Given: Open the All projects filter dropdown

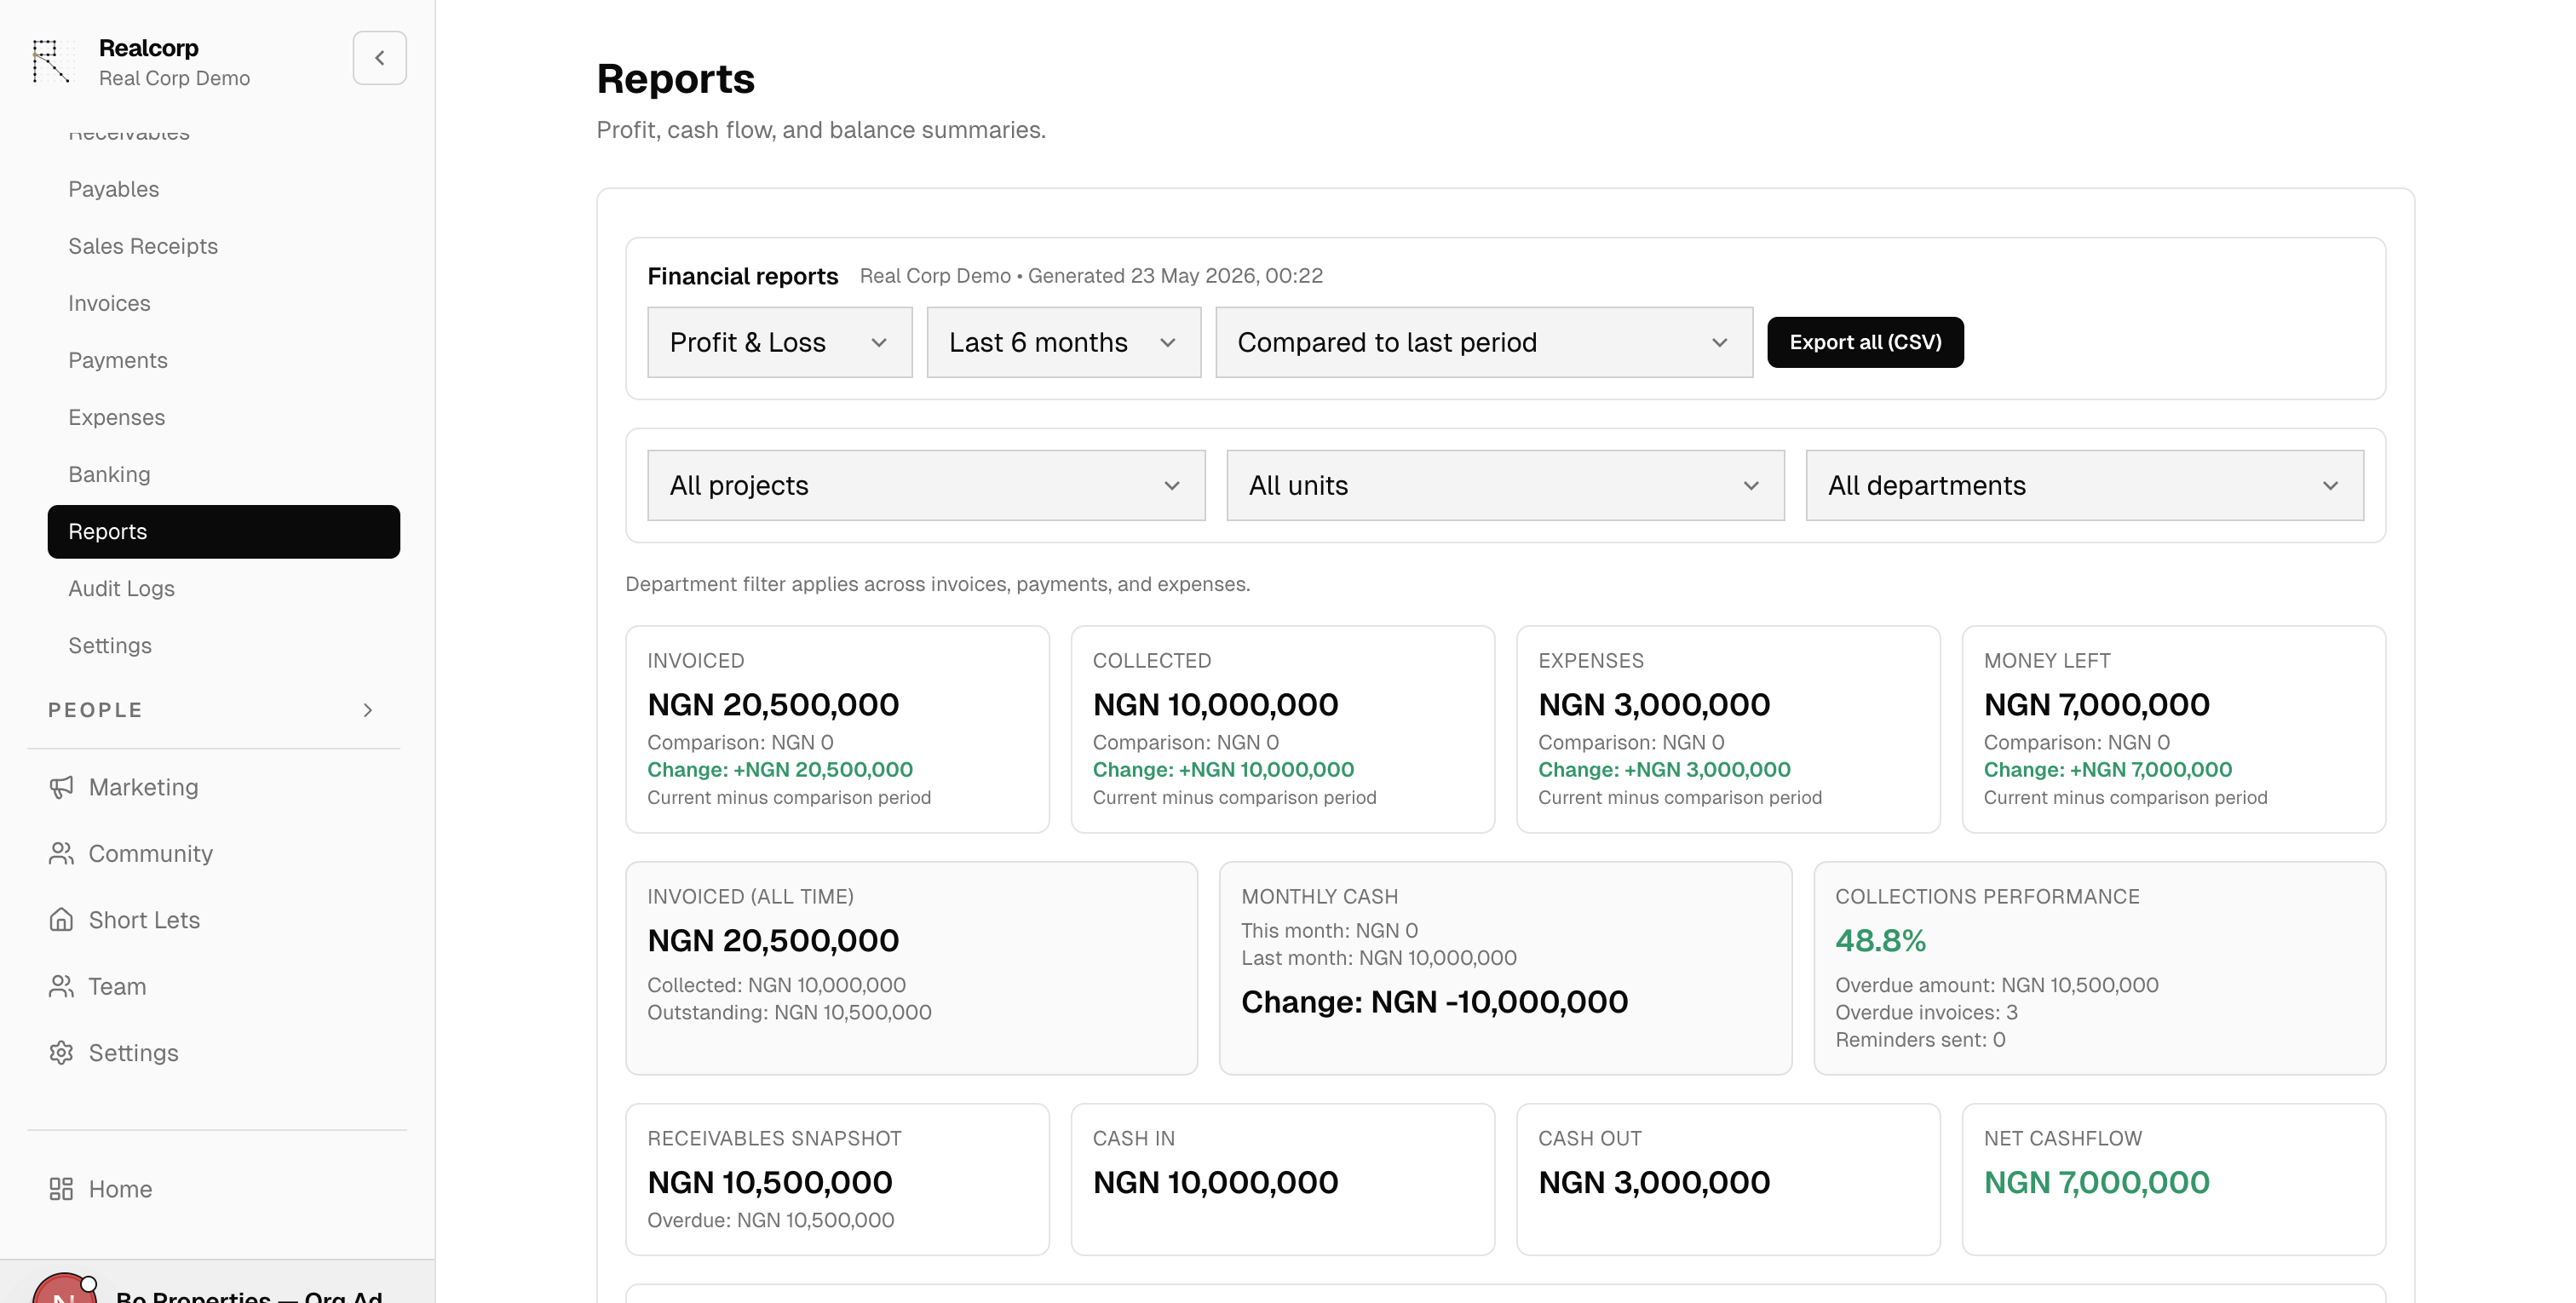Looking at the screenshot, I should 926,485.
